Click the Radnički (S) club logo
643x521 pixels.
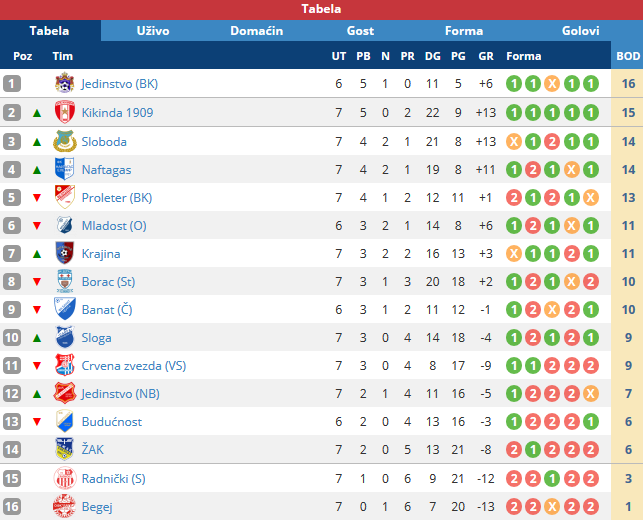[x=64, y=478]
